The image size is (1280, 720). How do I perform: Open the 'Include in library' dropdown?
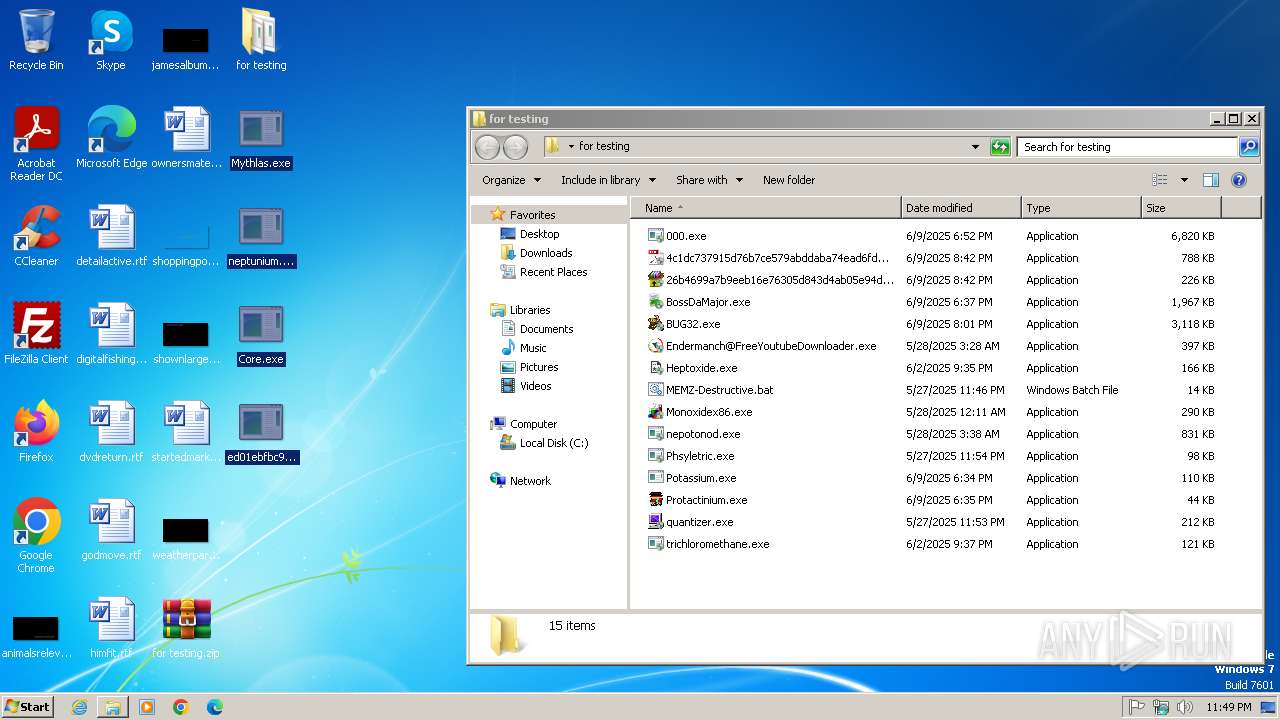point(608,180)
